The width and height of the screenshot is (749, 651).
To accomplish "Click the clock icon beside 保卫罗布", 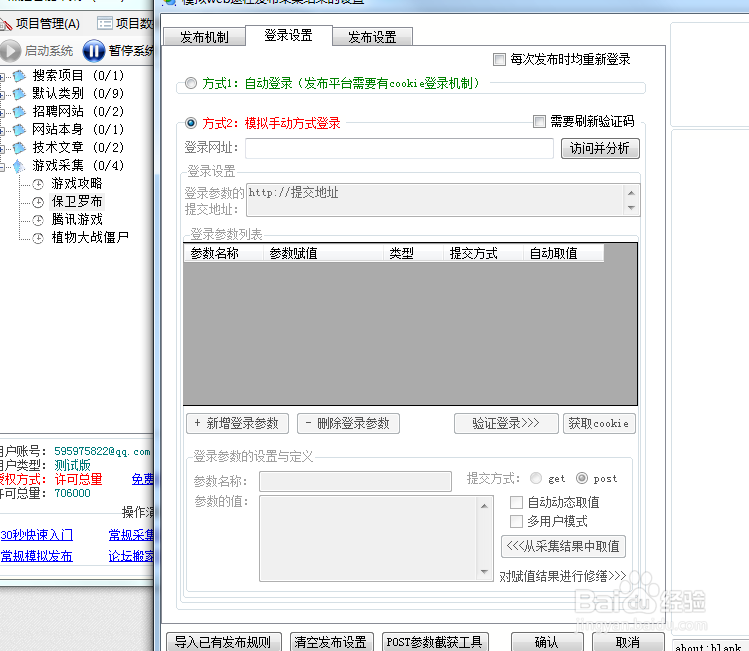I will 38,202.
